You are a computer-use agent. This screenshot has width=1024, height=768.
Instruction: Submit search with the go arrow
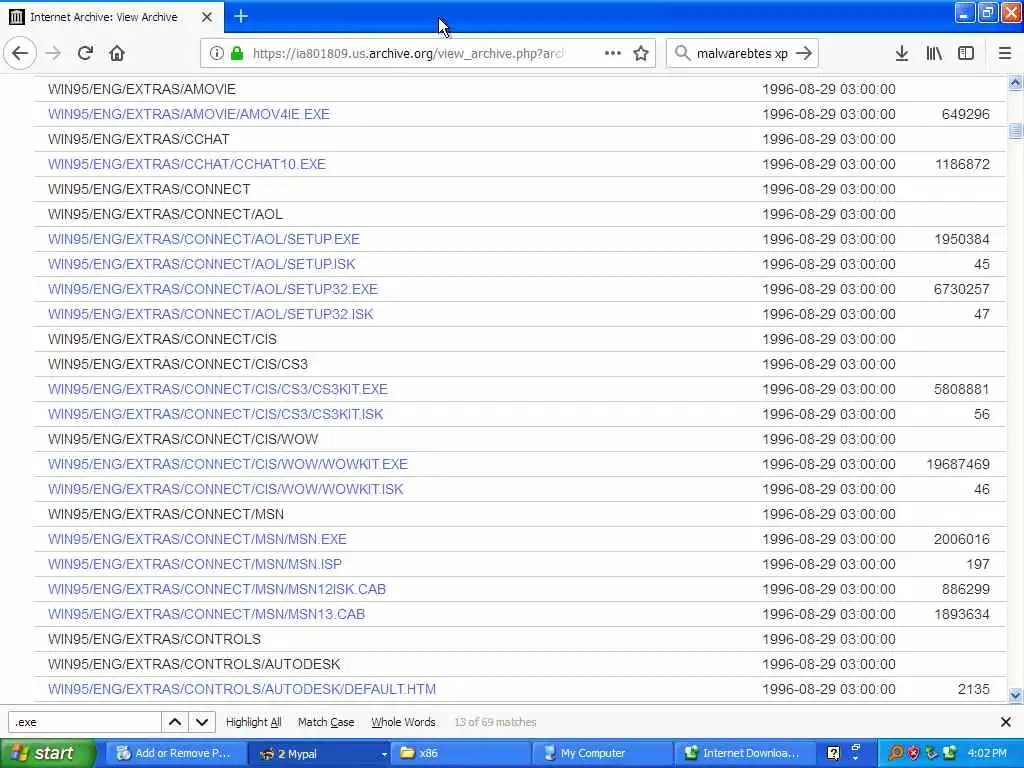pyautogui.click(x=804, y=54)
